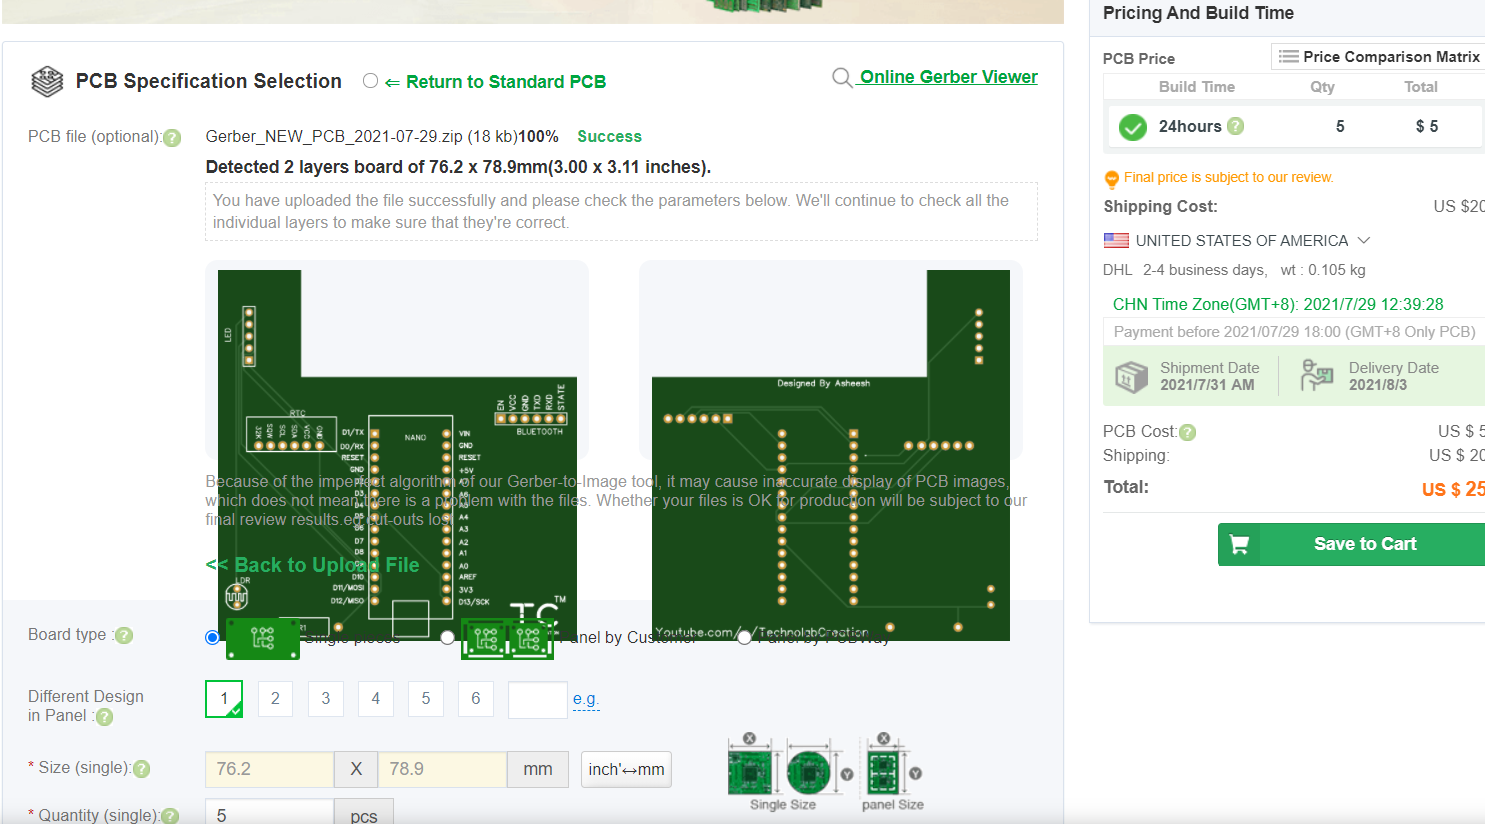Click Save to Cart button
1485x824 pixels.
point(1352,544)
